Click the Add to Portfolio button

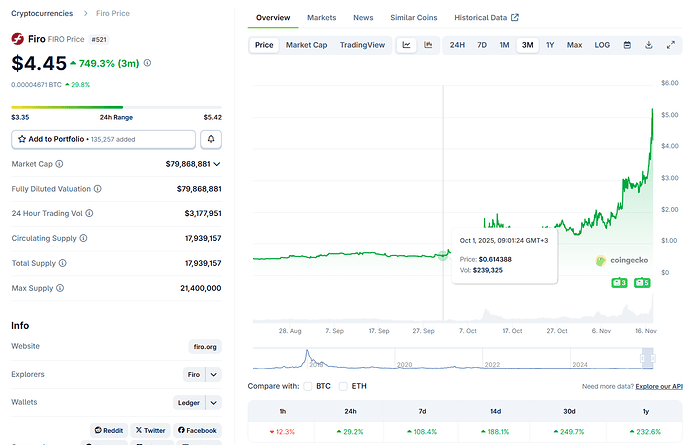104,139
